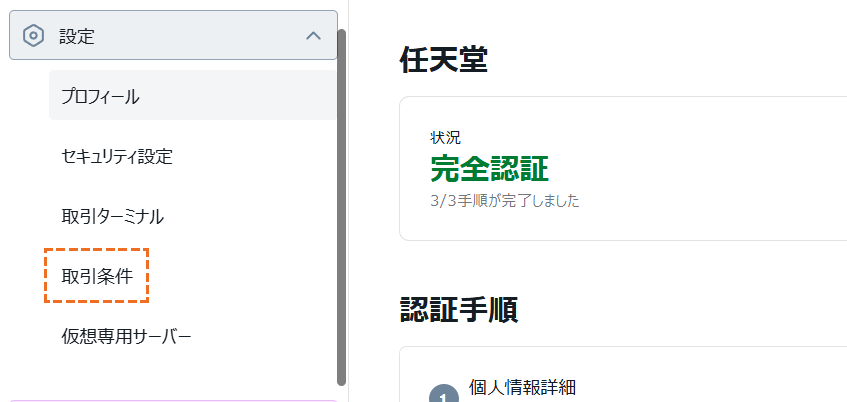Click the 完全認証 status text
Viewport: 847px width, 402px height.
pyautogui.click(x=489, y=169)
